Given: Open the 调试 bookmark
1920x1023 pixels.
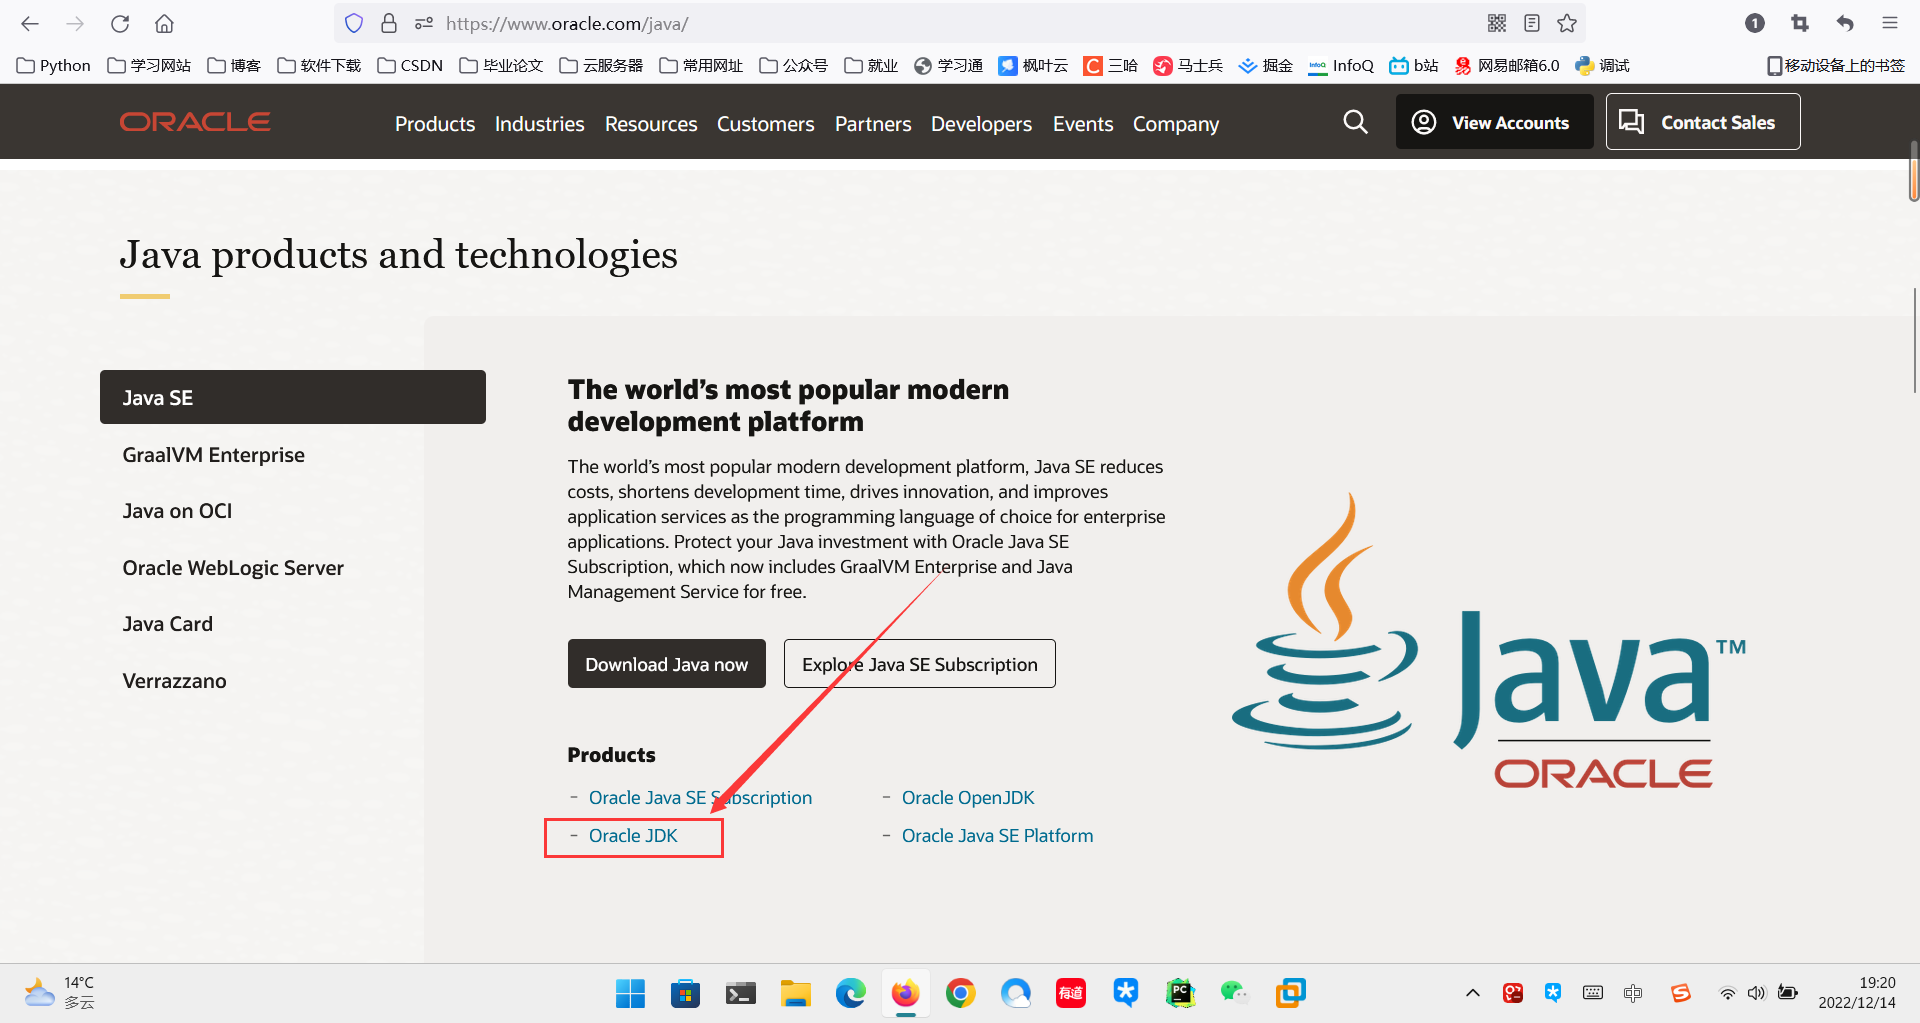Looking at the screenshot, I should pyautogui.click(x=1603, y=65).
